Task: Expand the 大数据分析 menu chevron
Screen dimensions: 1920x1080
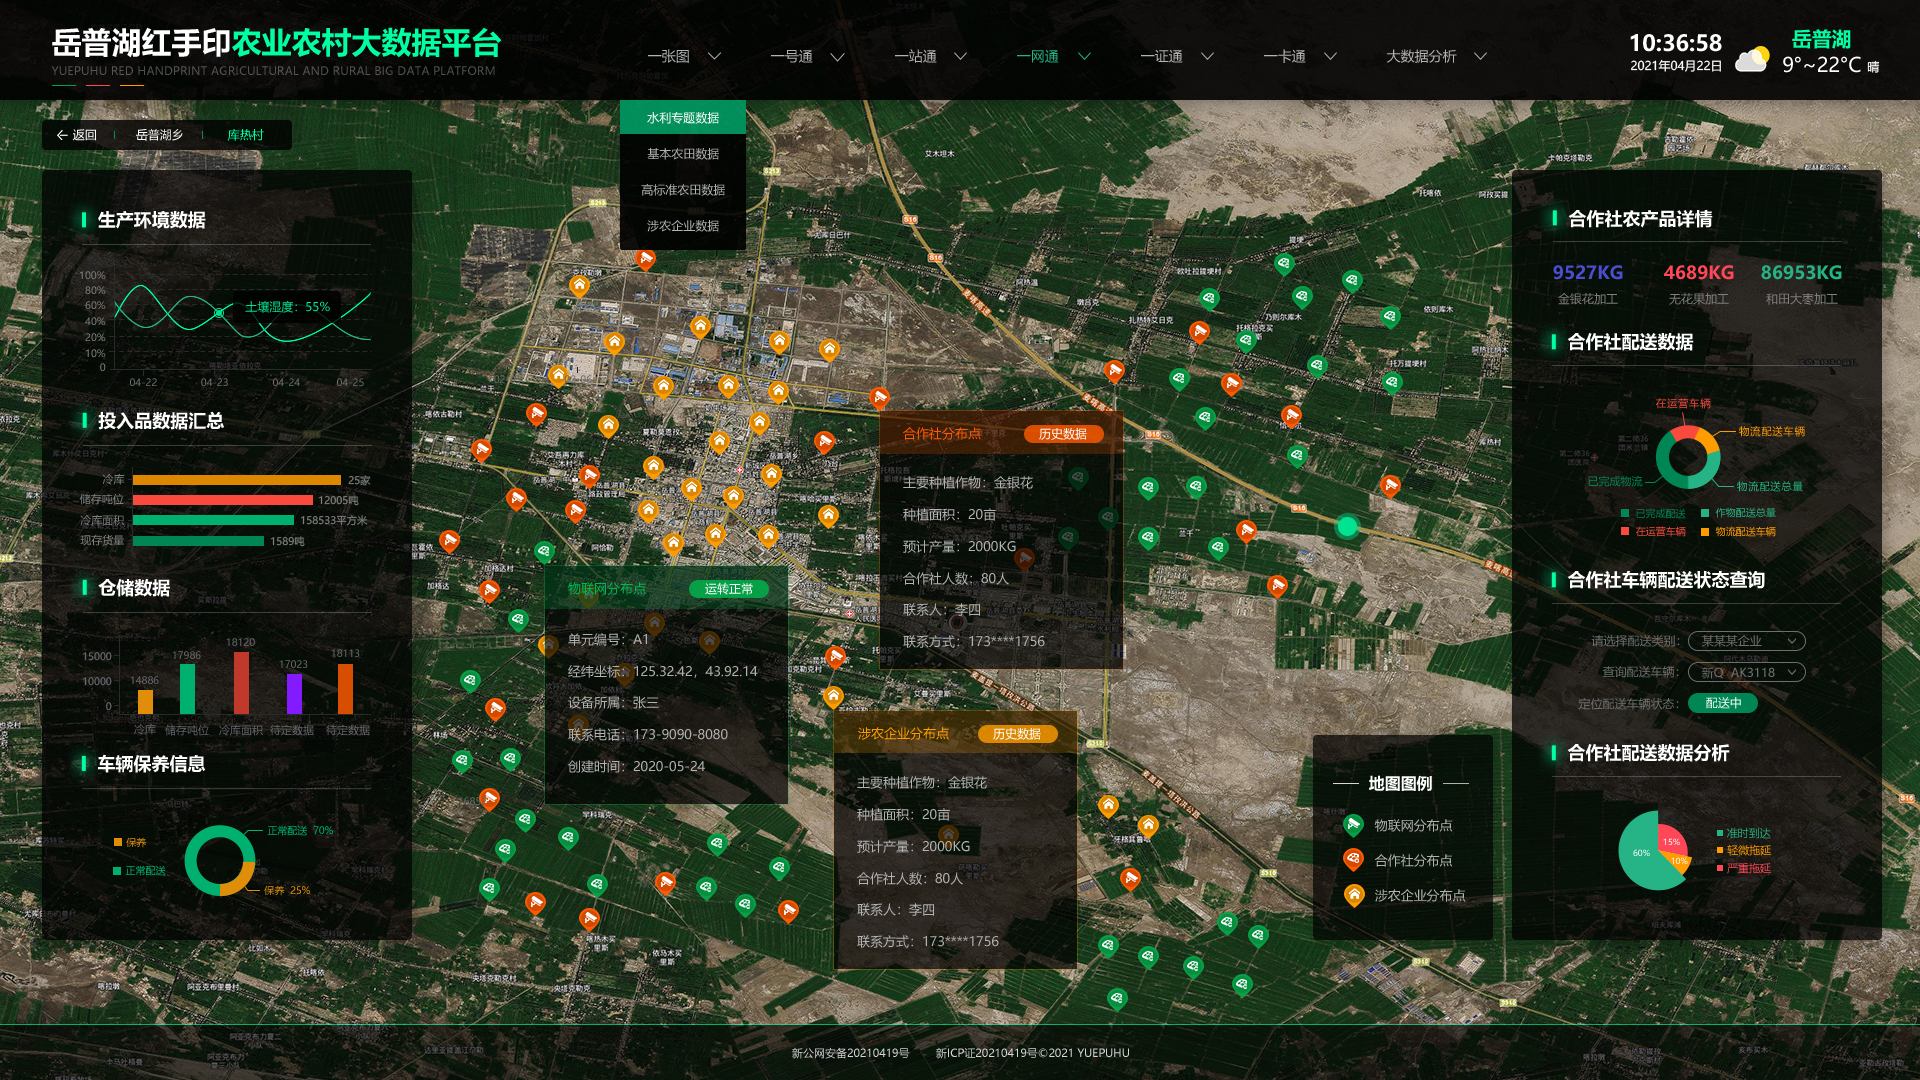Action: [1481, 56]
